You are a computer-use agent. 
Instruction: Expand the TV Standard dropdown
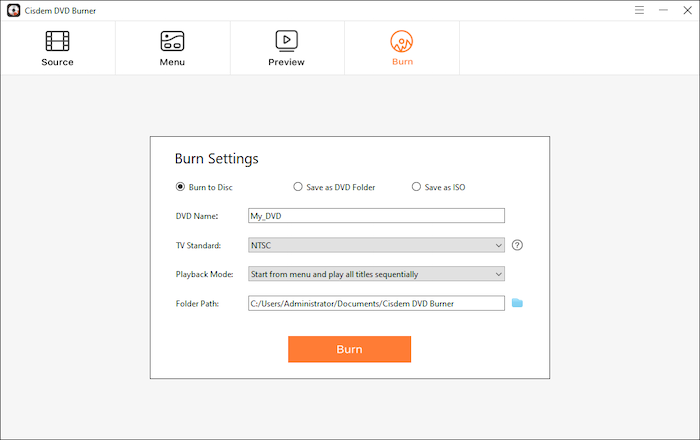[376, 245]
